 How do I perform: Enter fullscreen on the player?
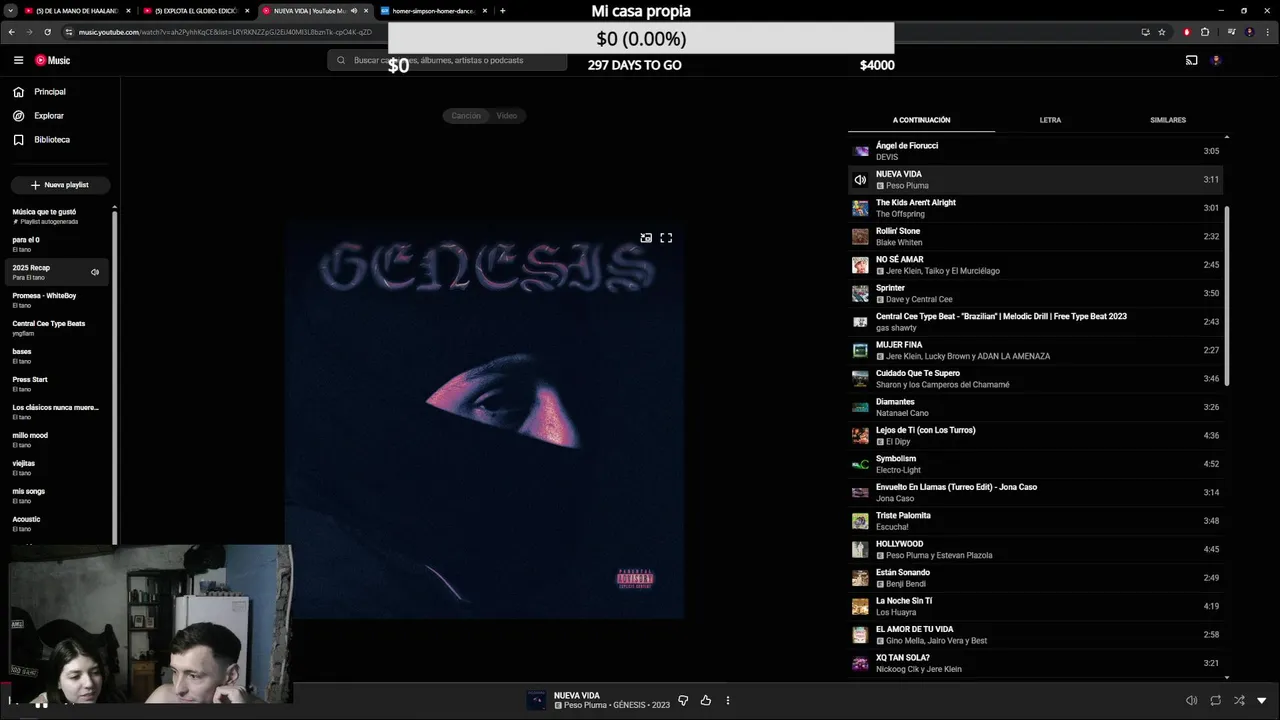666,238
